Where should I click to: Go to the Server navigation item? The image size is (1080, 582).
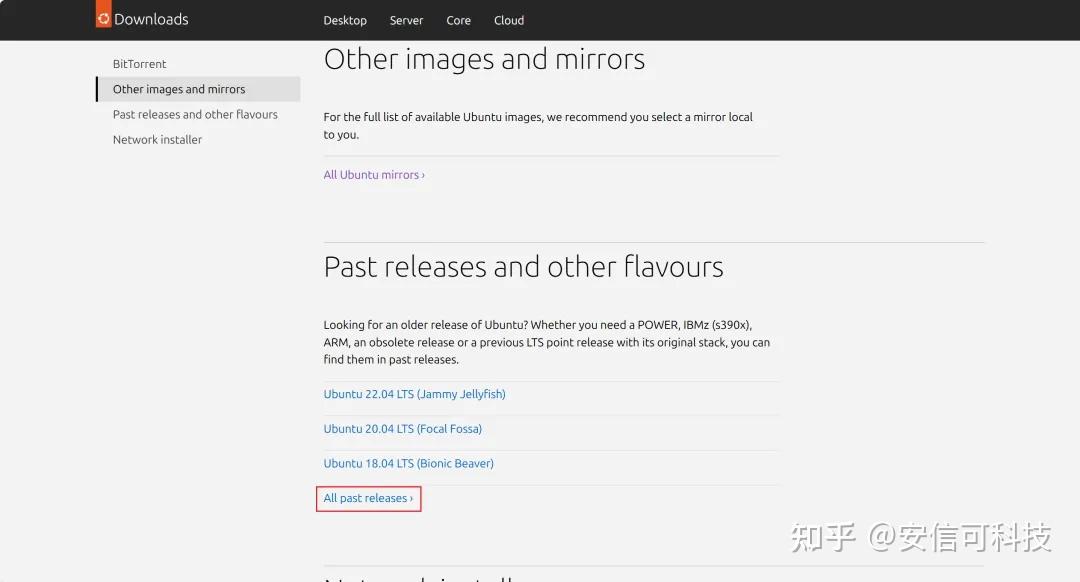[406, 21]
